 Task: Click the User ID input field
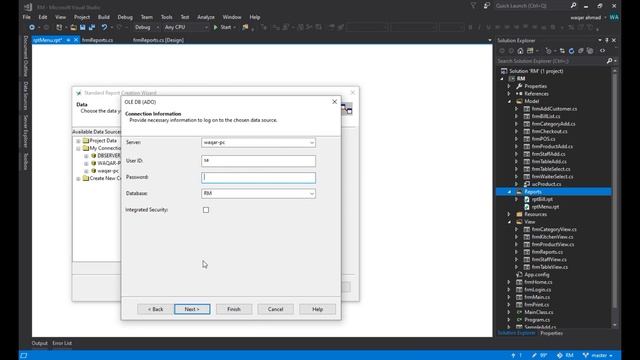(x=258, y=161)
